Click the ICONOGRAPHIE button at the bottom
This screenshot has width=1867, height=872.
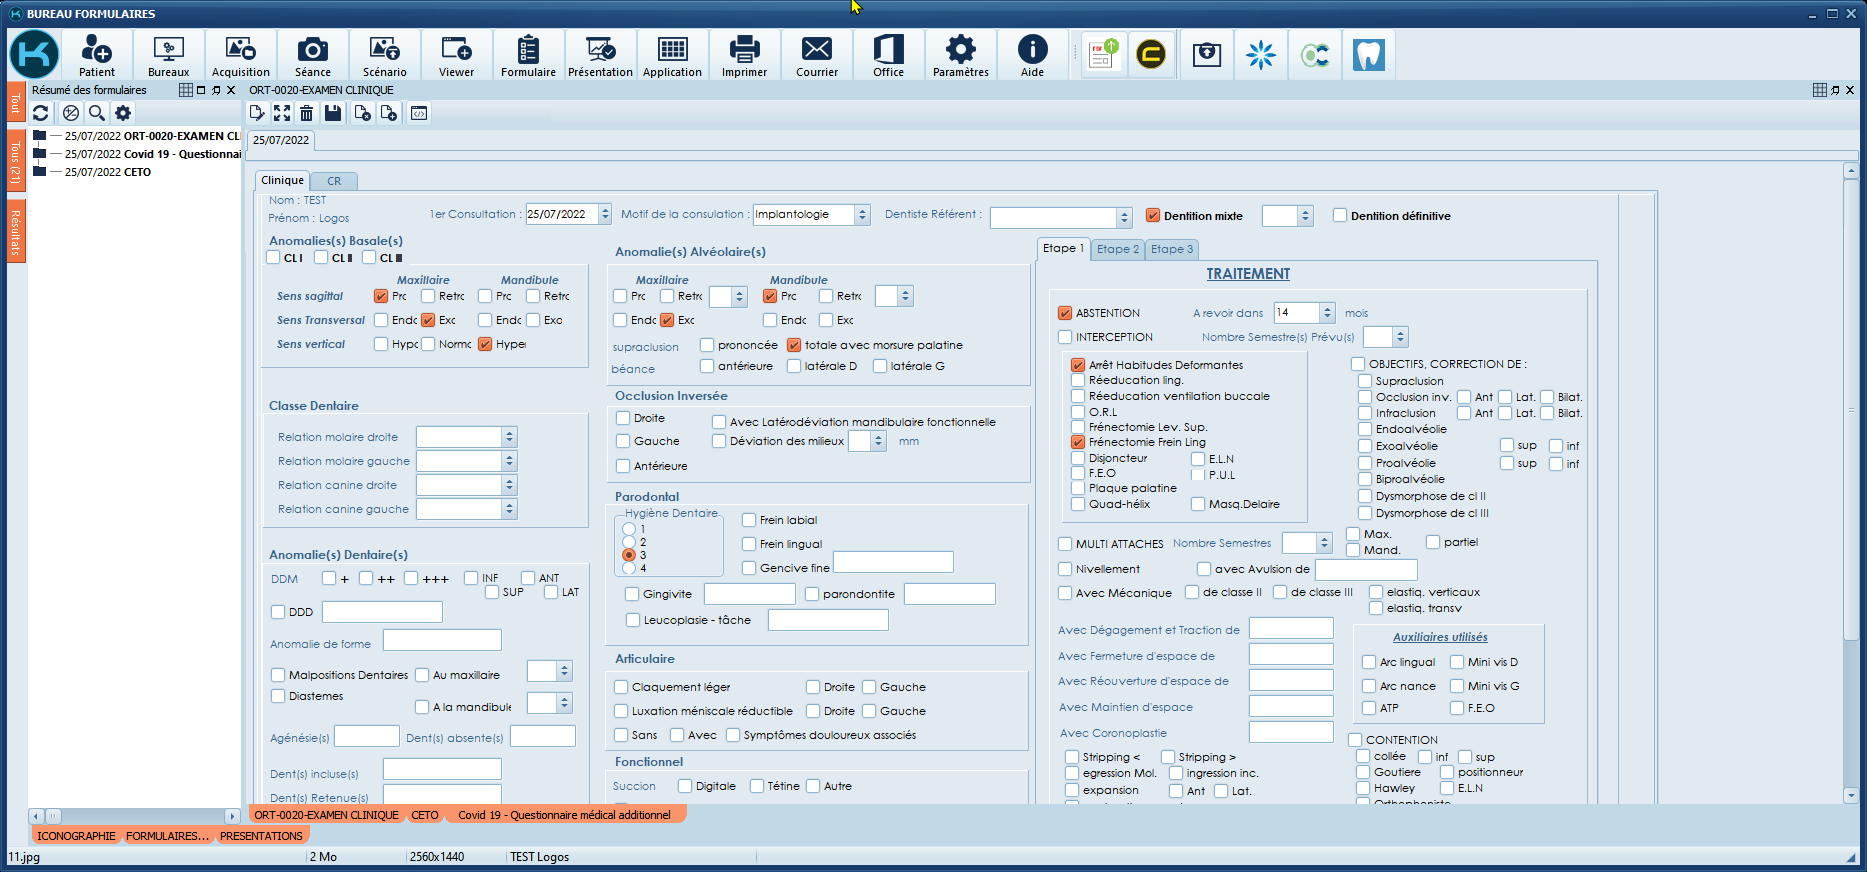[76, 836]
